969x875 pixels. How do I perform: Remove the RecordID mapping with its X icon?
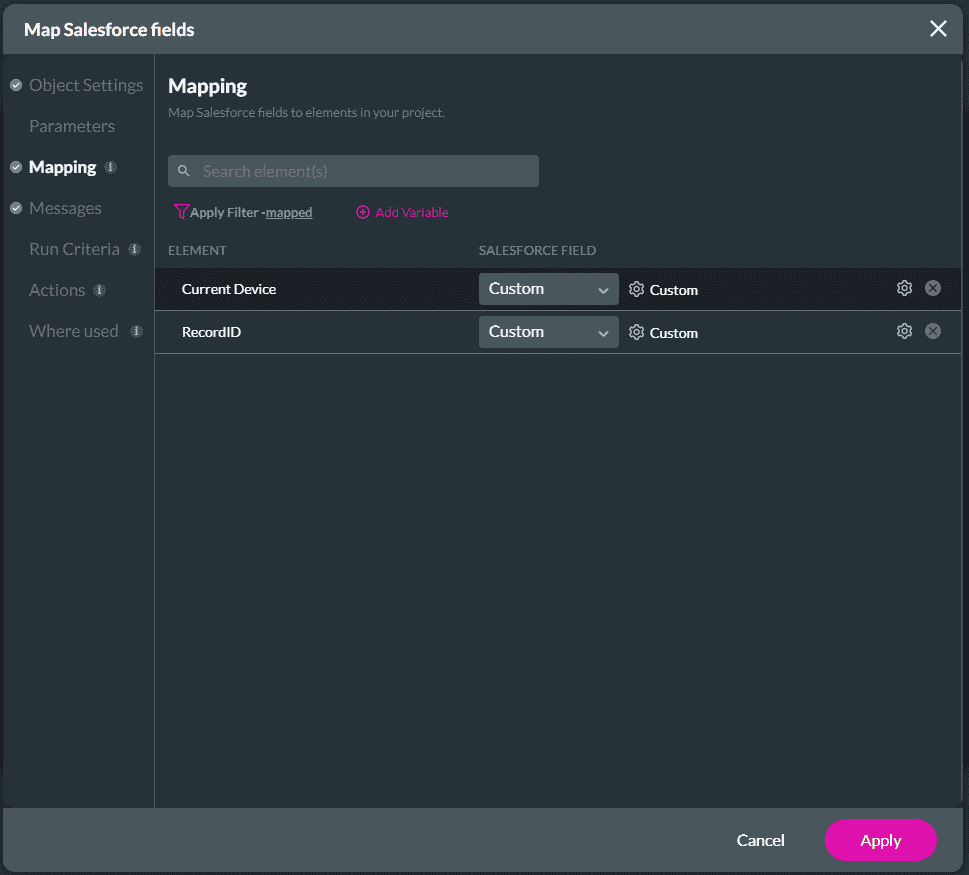(x=932, y=330)
